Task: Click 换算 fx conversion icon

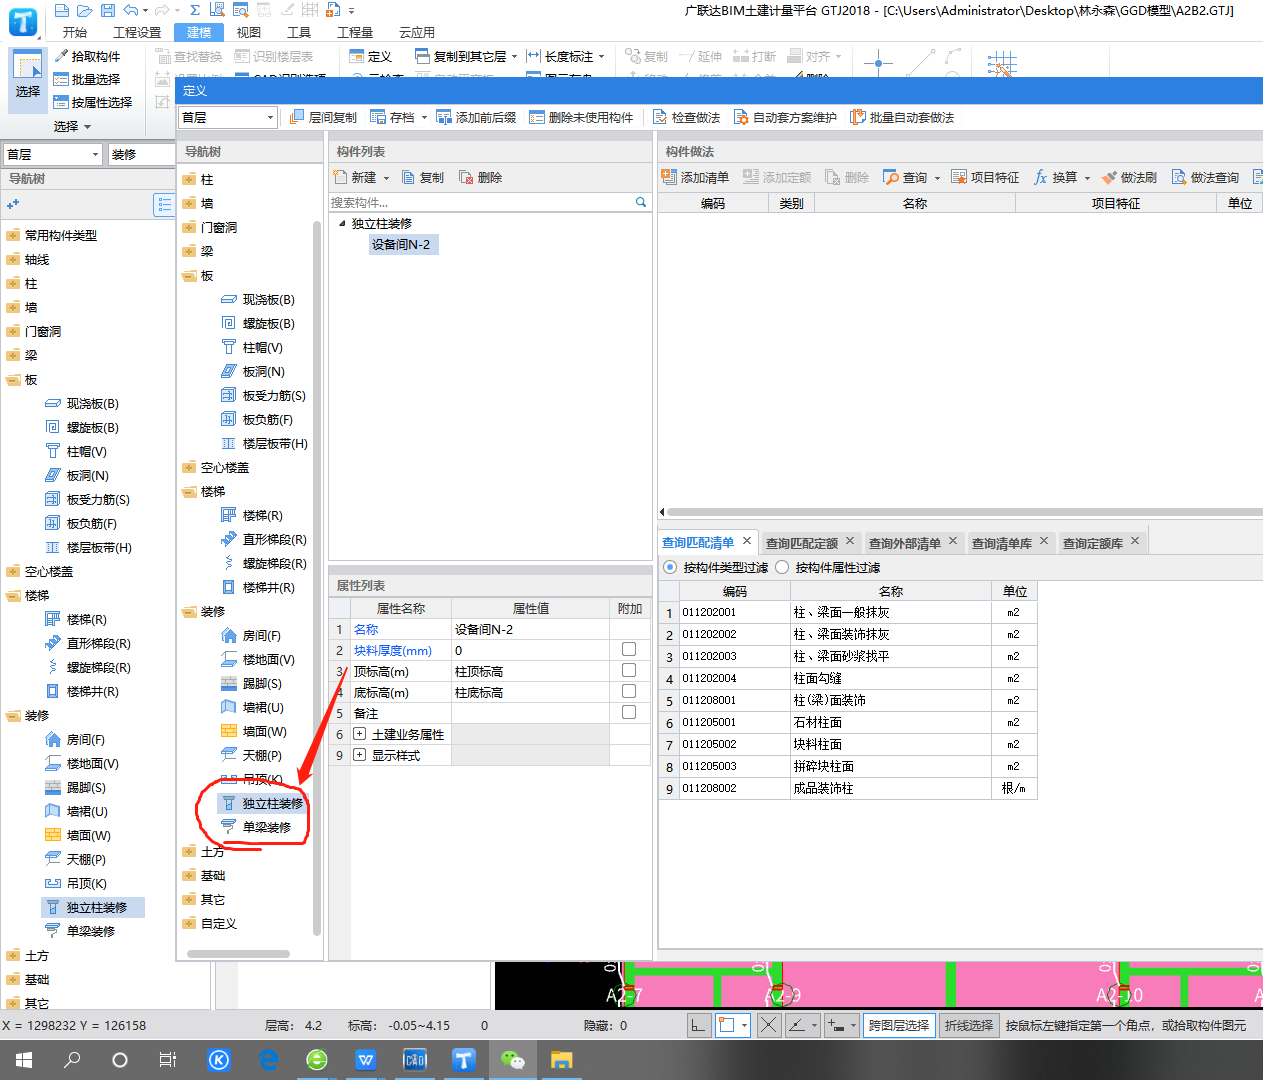Action: [1041, 177]
